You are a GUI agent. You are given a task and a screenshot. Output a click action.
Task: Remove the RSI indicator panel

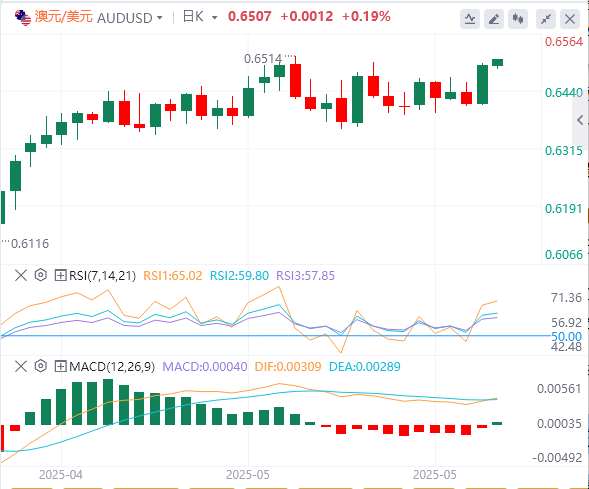click(x=21, y=275)
